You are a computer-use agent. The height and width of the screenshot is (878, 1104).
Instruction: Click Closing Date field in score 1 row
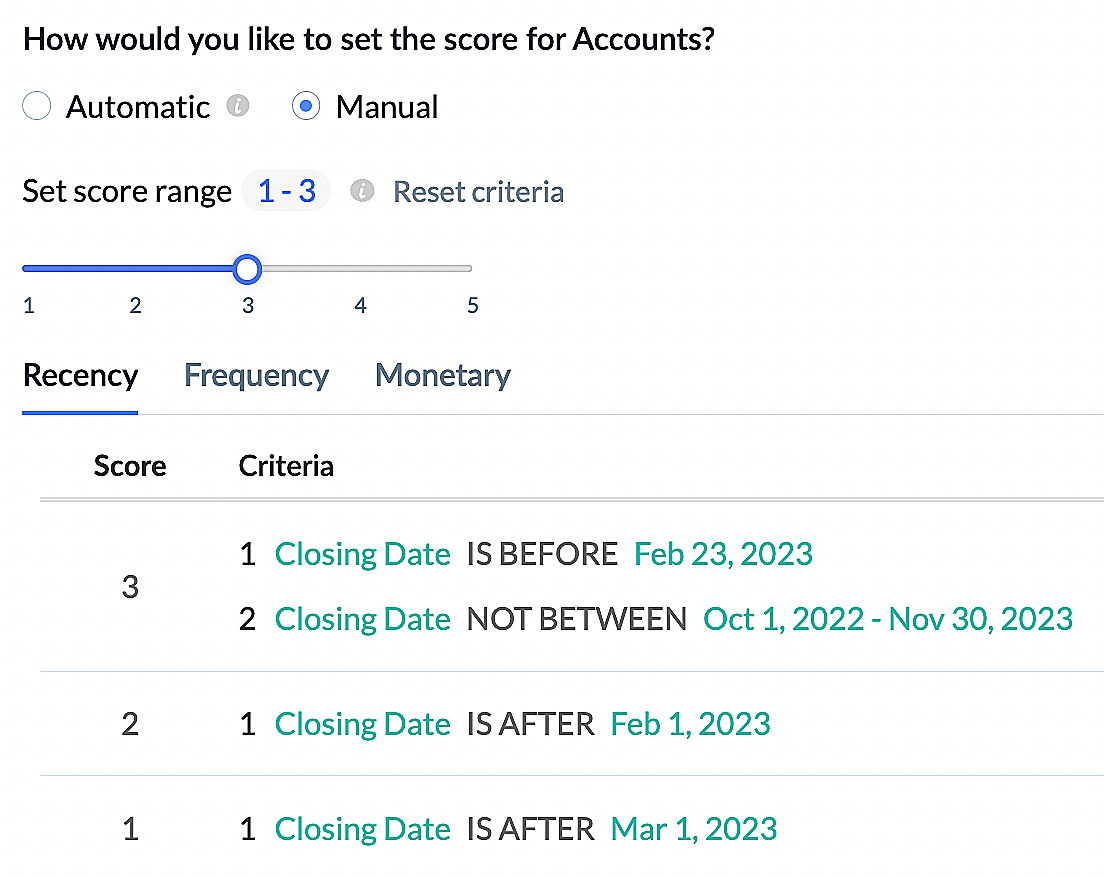coord(362,829)
